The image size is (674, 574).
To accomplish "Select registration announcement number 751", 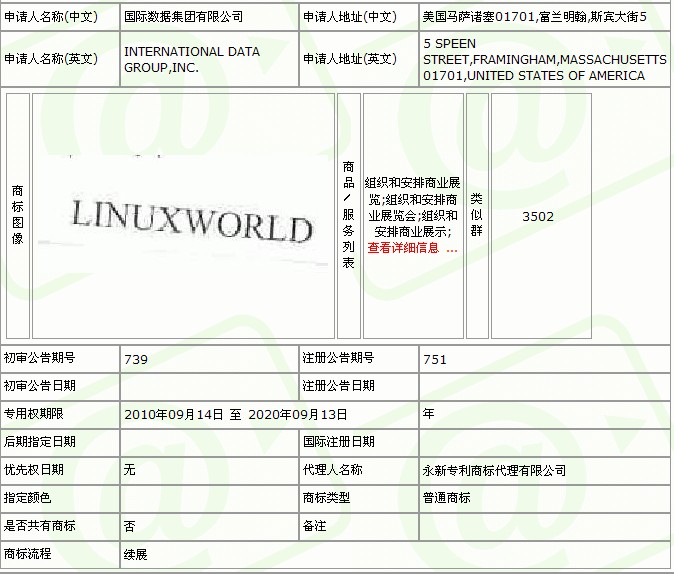I will [x=435, y=359].
